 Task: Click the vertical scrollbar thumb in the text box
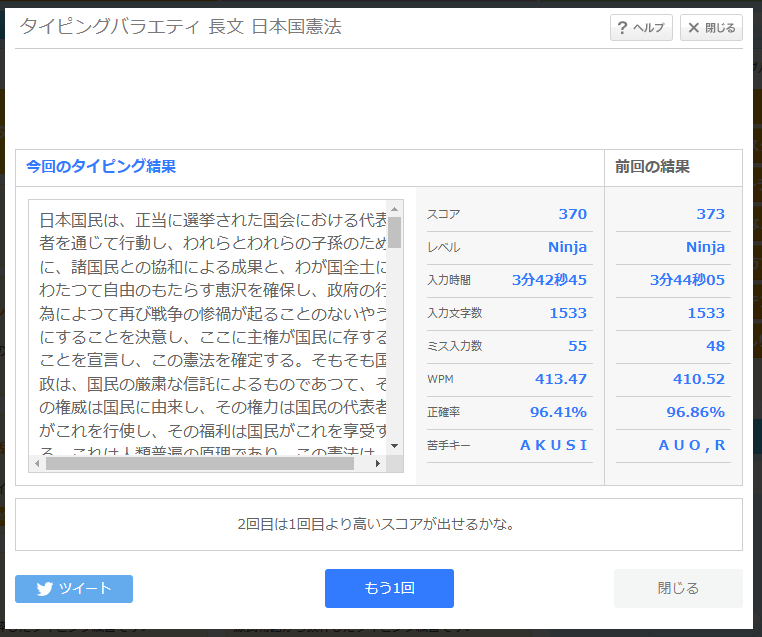coord(395,232)
